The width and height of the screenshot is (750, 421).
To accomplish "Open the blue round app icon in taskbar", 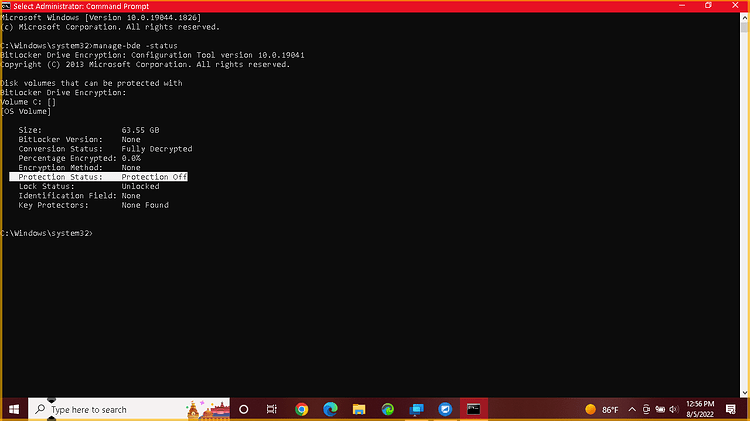I will coord(445,410).
